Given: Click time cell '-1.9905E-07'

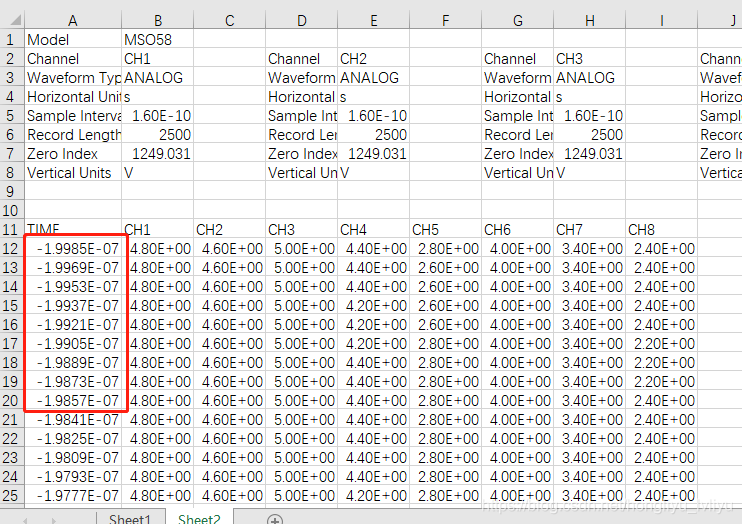Looking at the screenshot, I should 73,343.
